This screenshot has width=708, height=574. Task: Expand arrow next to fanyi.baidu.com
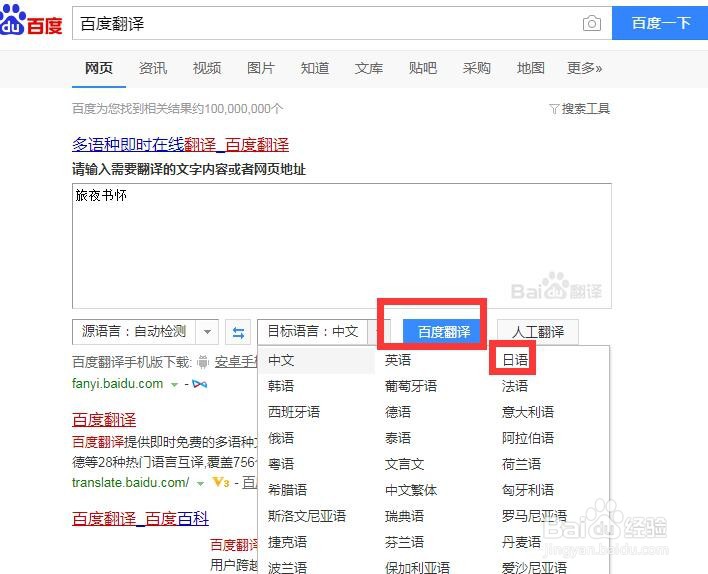[174, 385]
